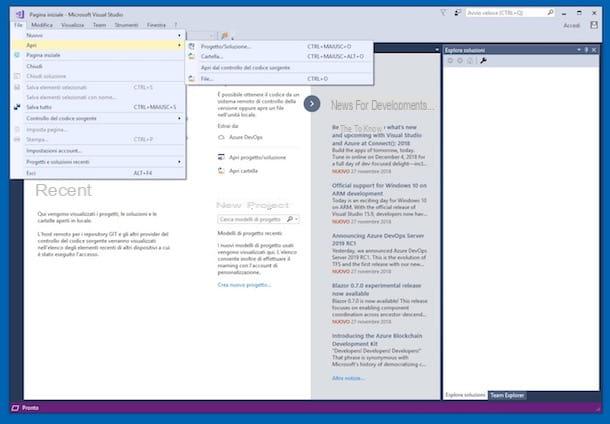The width and height of the screenshot is (610, 424).
Task: Open Announcing Azure DevOps Server 2019 RC1 news
Action: tap(378, 239)
